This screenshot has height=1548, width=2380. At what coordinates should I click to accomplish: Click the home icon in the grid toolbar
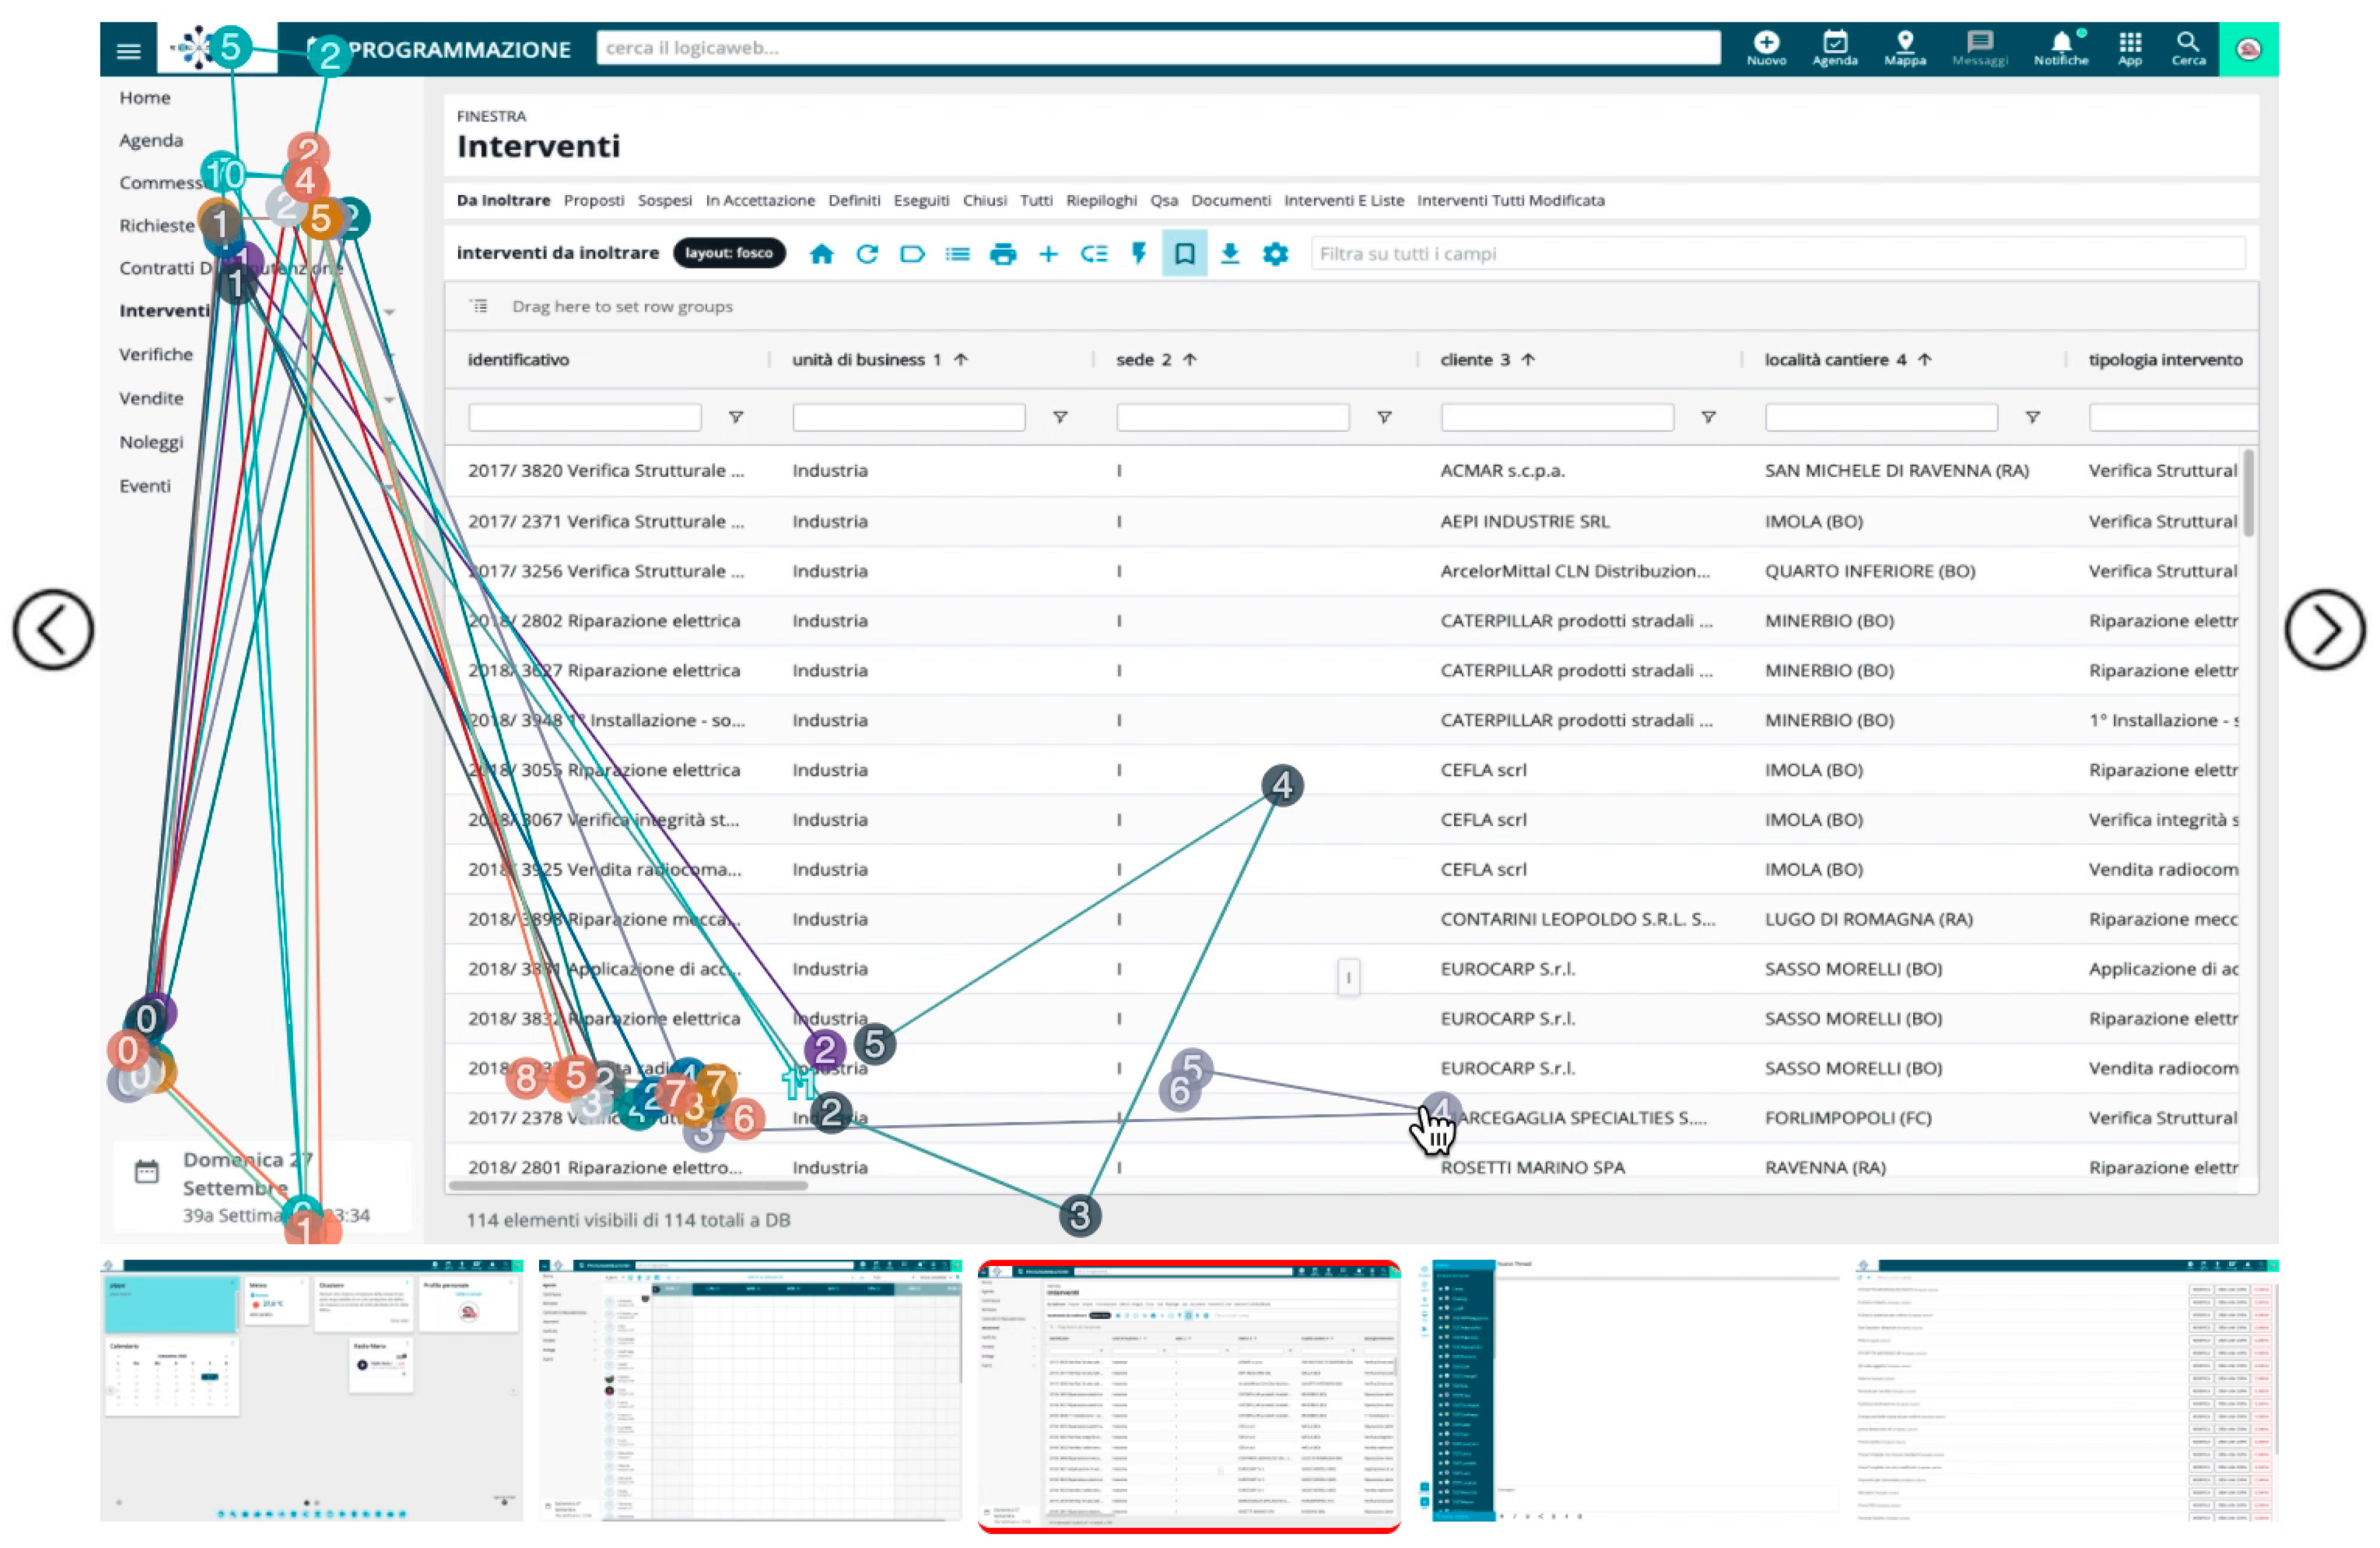821,254
